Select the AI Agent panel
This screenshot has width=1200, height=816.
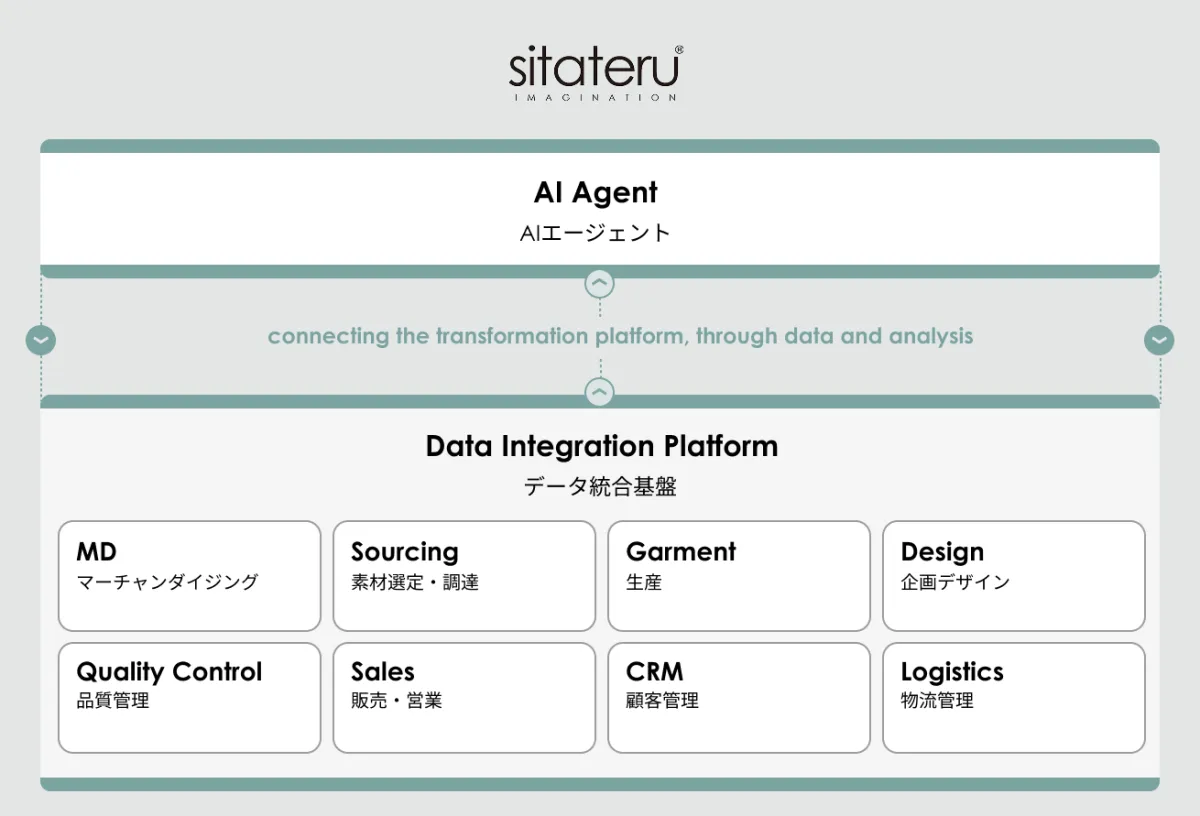599,209
